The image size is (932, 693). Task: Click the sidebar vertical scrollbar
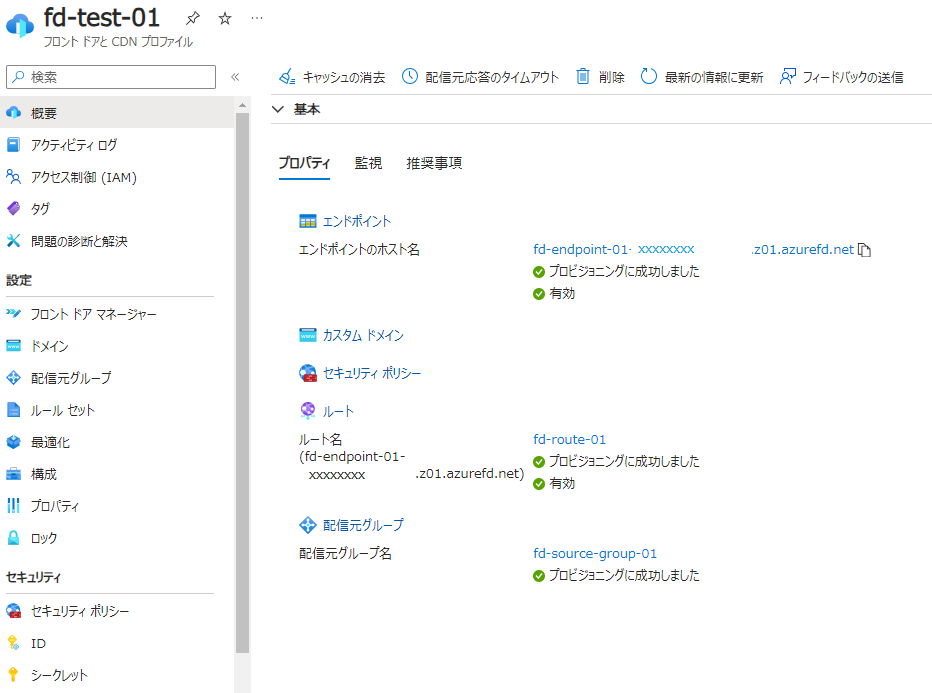point(242,383)
